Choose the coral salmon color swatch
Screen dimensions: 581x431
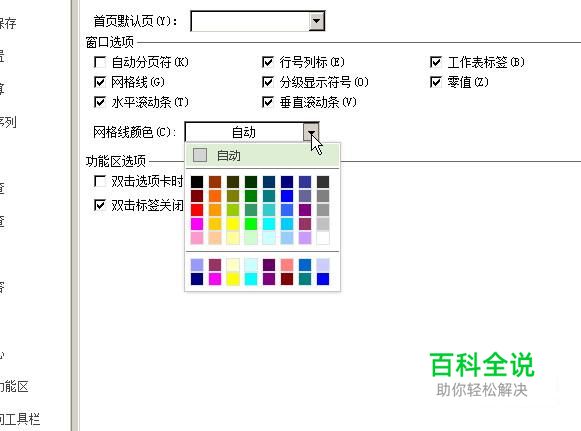(x=287, y=265)
